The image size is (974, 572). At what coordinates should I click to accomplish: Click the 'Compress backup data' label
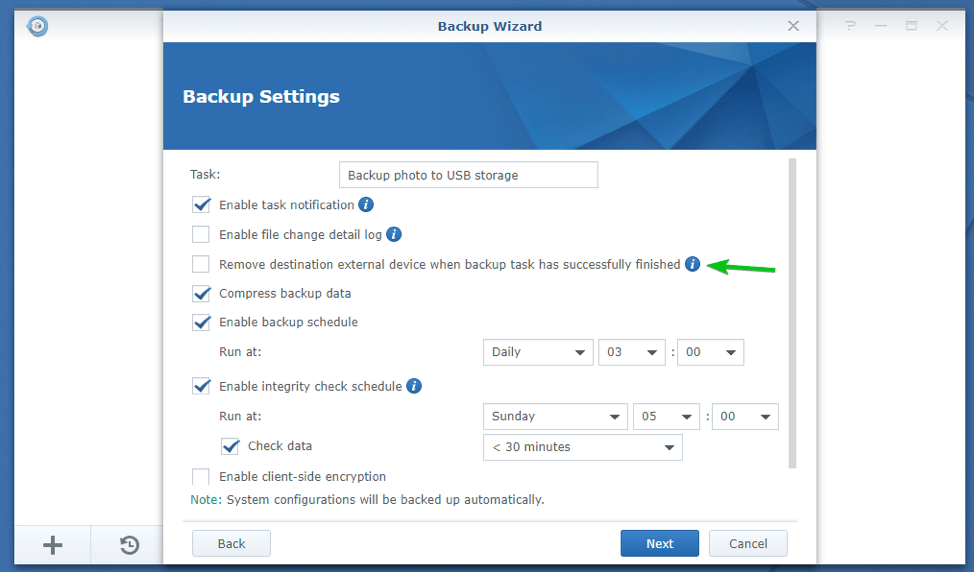285,293
